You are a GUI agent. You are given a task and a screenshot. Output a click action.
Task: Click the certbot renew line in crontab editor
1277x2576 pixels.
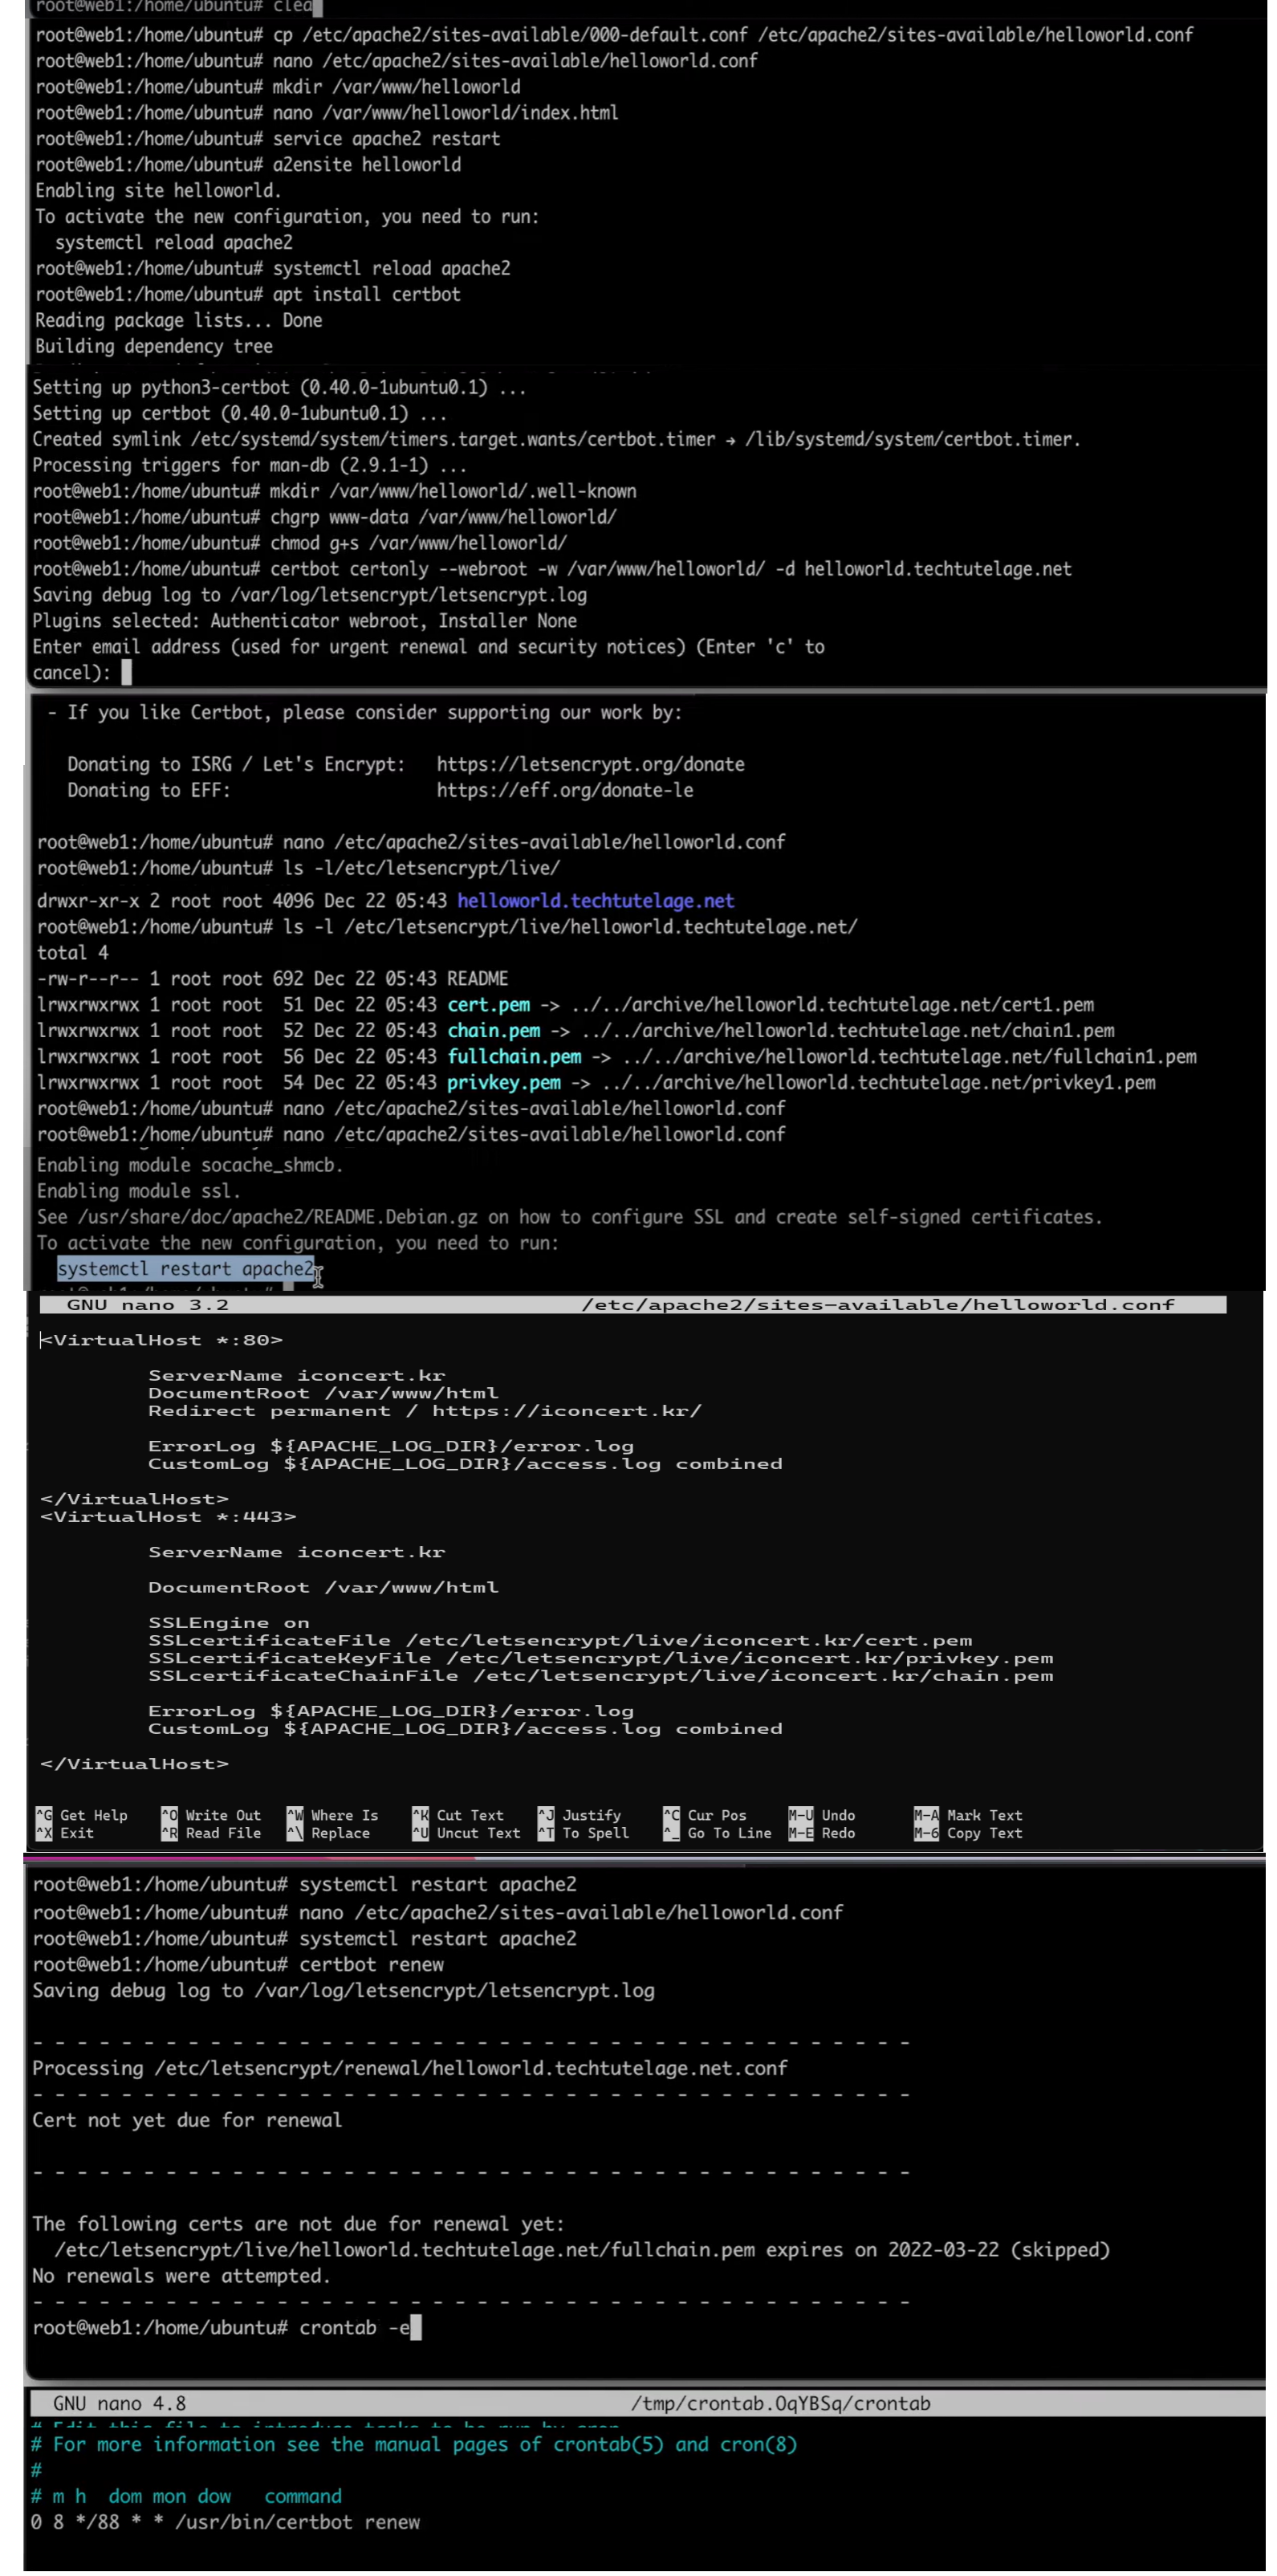pyautogui.click(x=225, y=2521)
